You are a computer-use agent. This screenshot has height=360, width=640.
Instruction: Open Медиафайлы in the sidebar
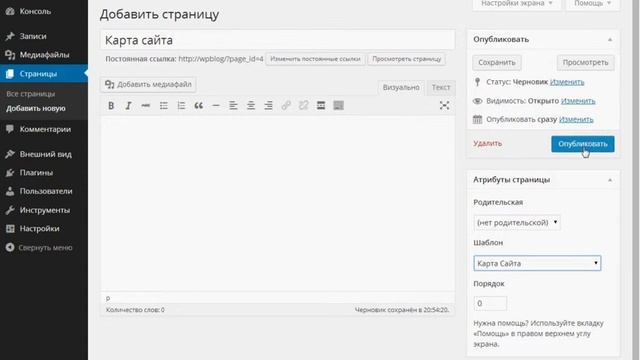click(44, 55)
